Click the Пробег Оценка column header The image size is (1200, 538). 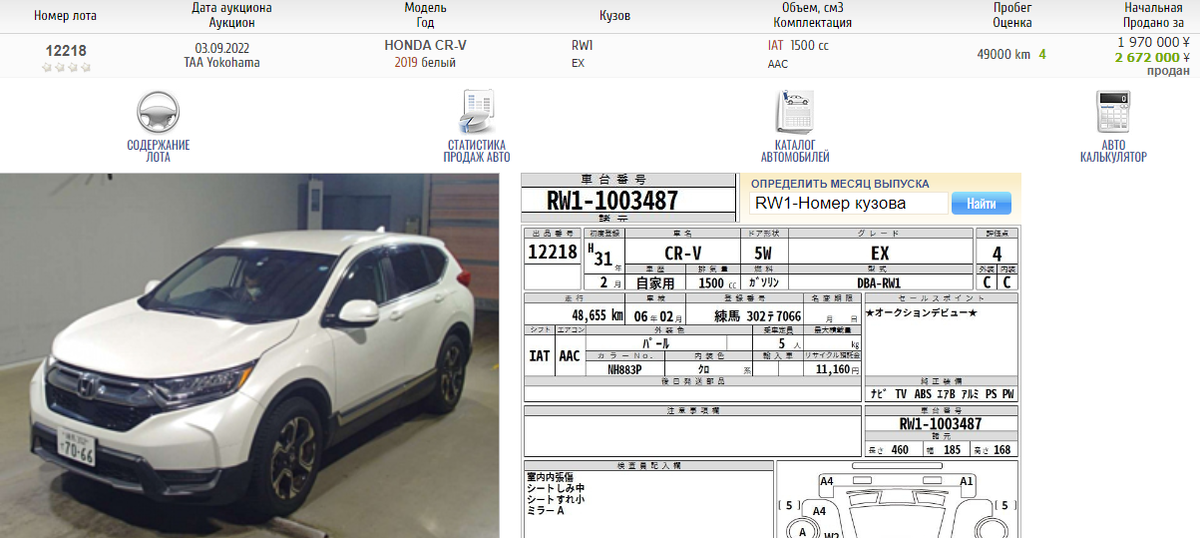[1012, 15]
